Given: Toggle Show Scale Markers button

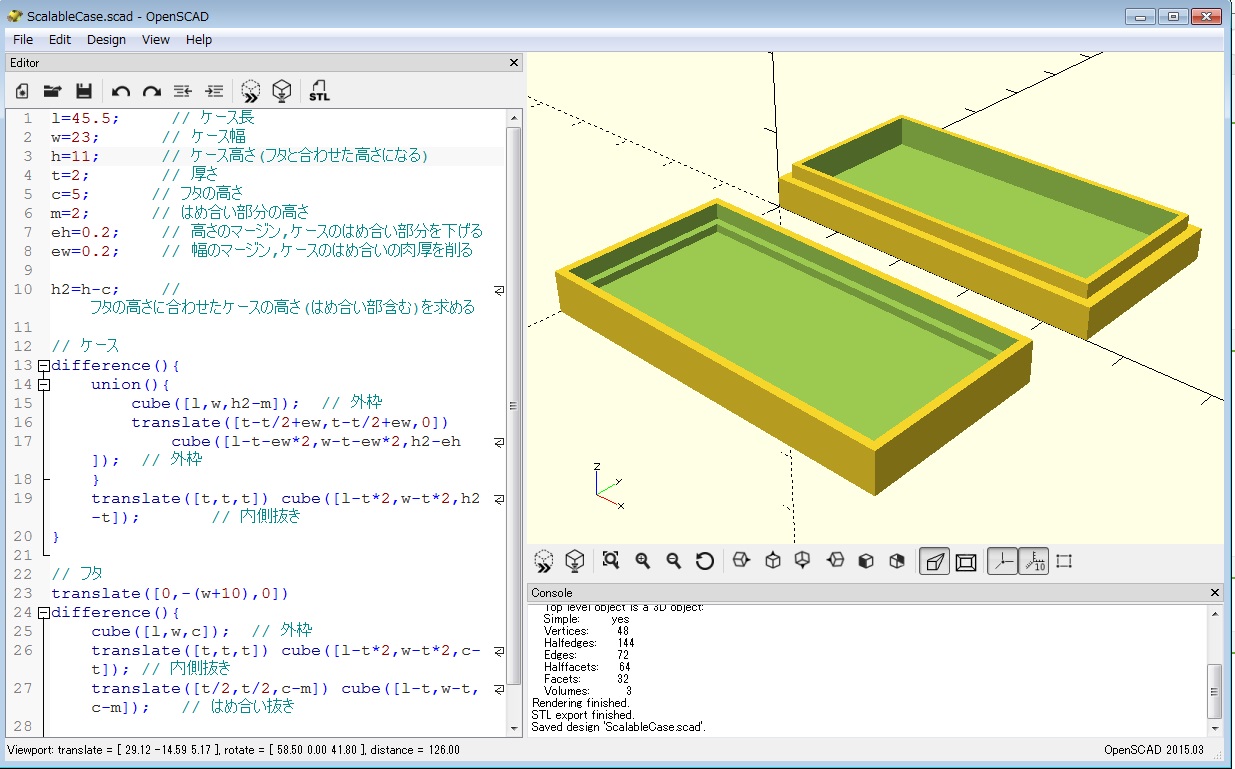Looking at the screenshot, I should coord(1034,561).
